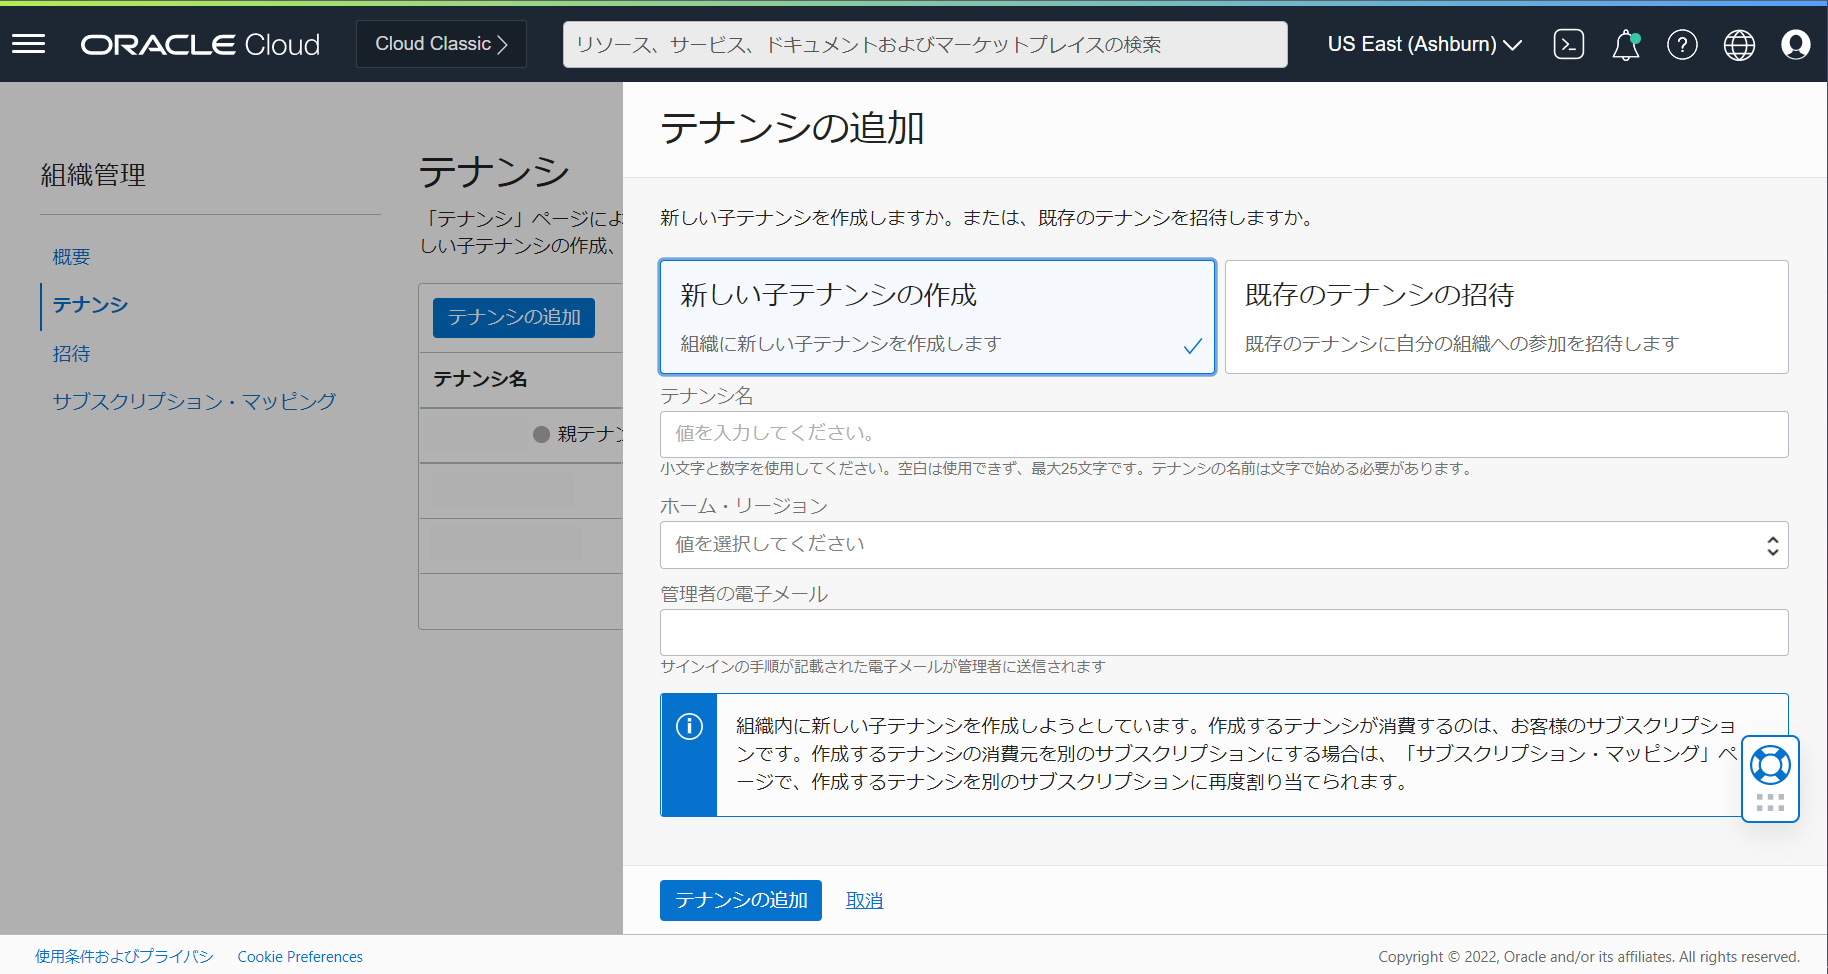Open the 招待 sidebar item
Viewport: 1828px width, 974px height.
71,353
